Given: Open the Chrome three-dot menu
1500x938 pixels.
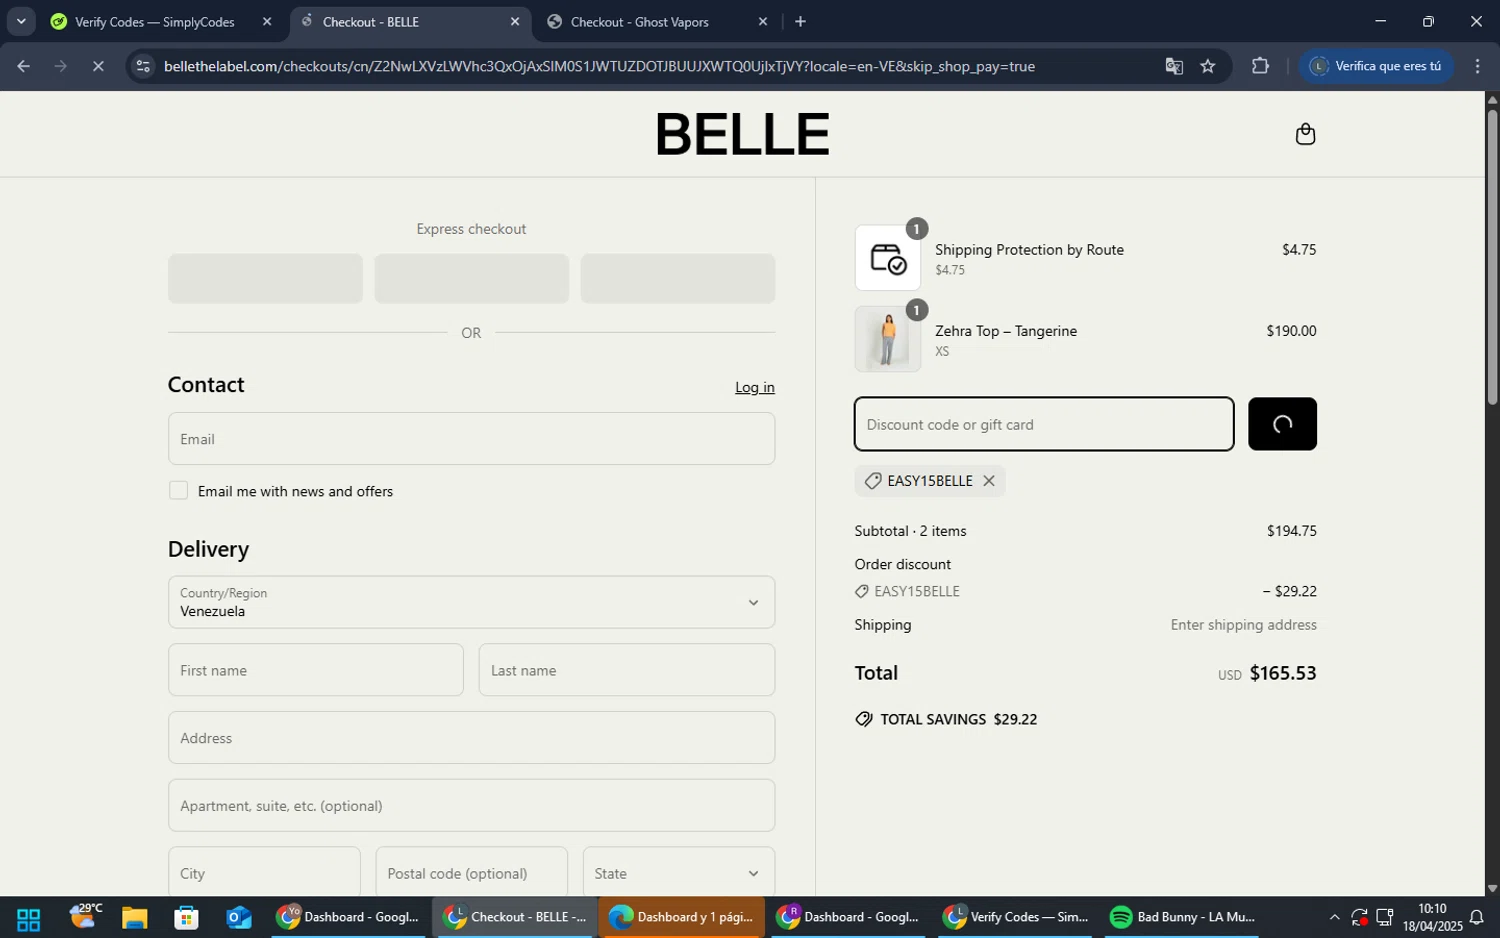Looking at the screenshot, I should pyautogui.click(x=1478, y=66).
